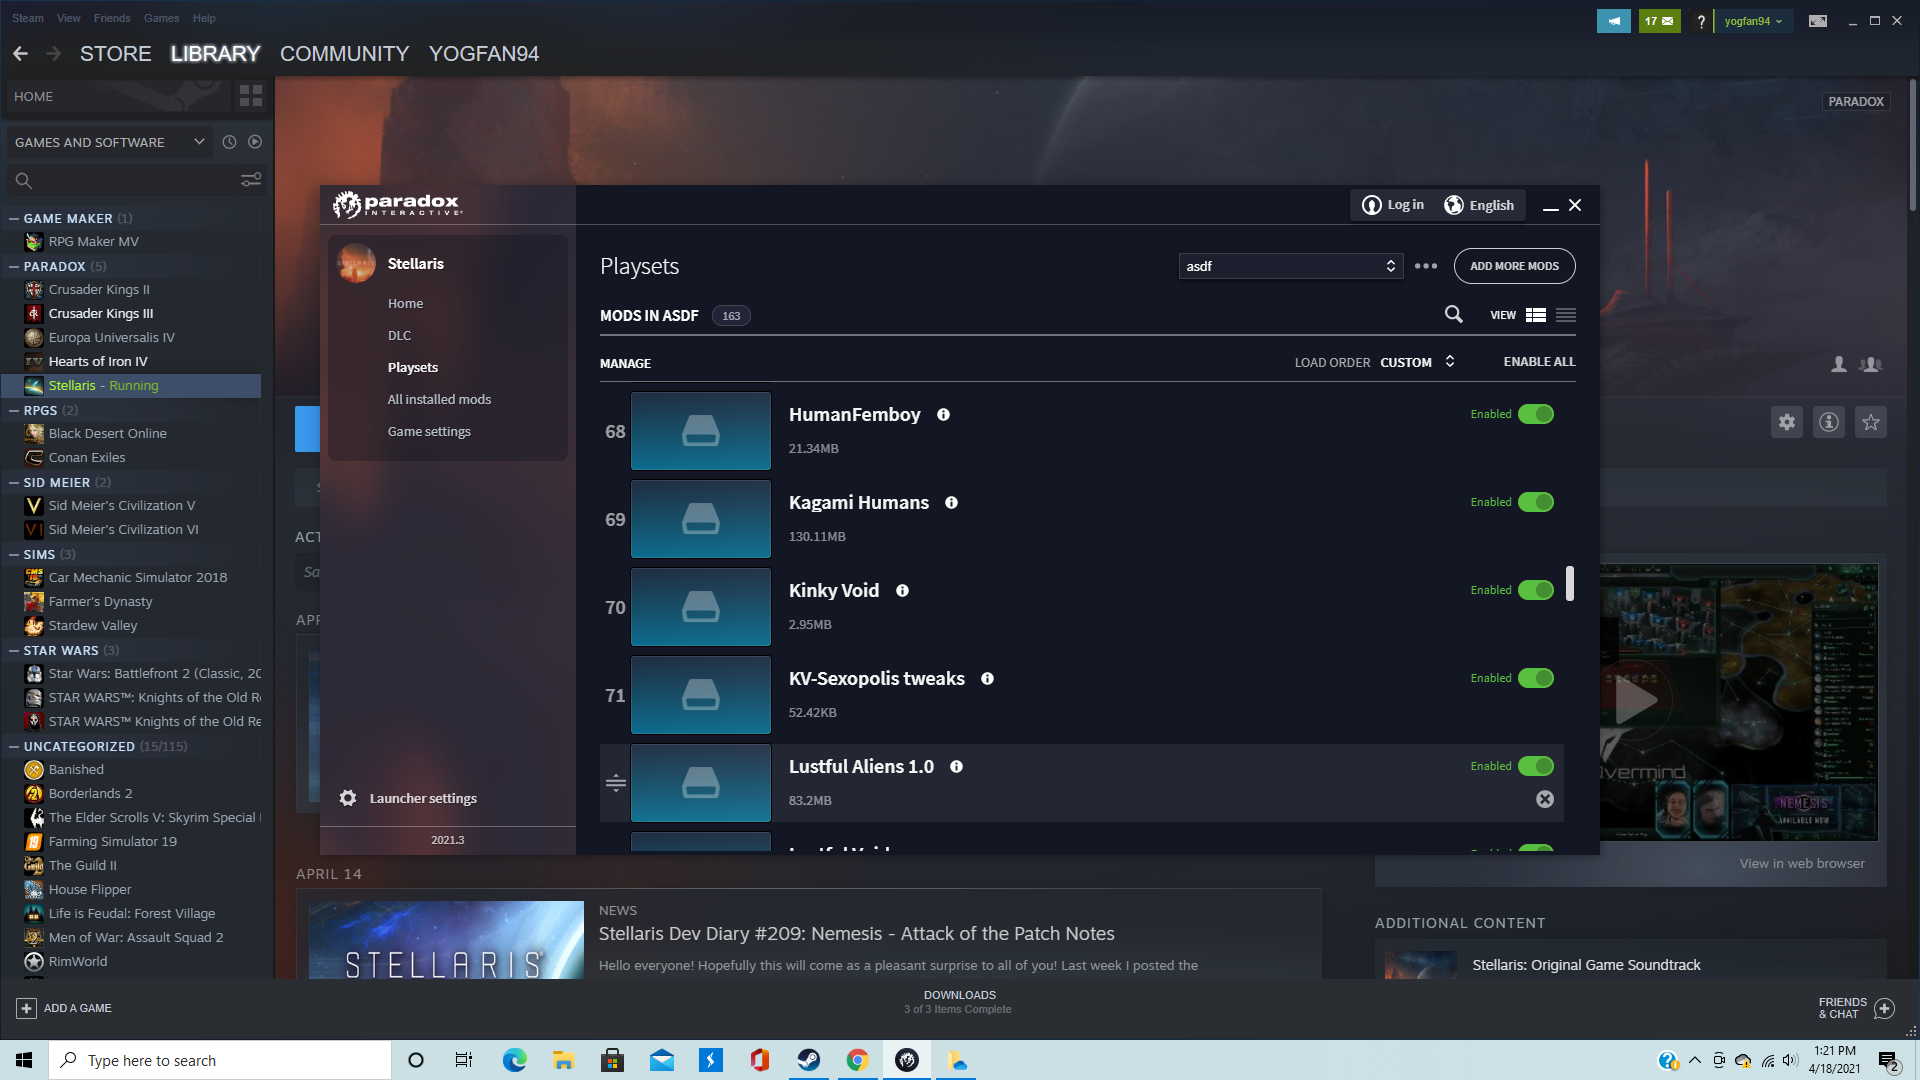Open Steam Big Picture mode icon
This screenshot has height=1080, width=1920.
coord(1818,21)
